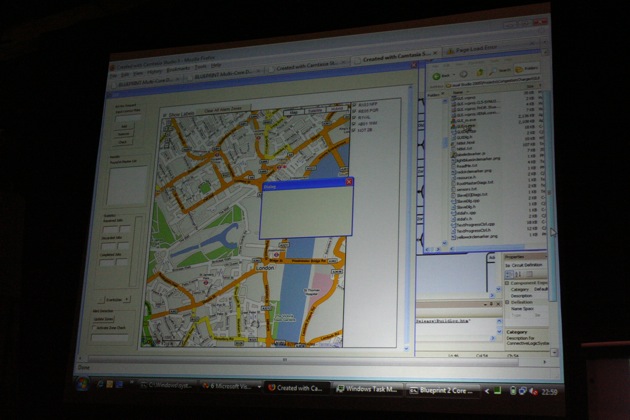The width and height of the screenshot is (630, 420).
Task: Launch Internet Explorer from quick launch
Action: (100, 384)
